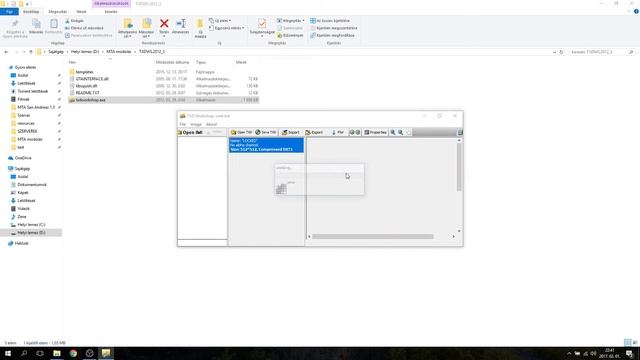Select Helyi lemez (C:) in navigation pane
The height and width of the screenshot is (360, 640).
tap(31, 225)
